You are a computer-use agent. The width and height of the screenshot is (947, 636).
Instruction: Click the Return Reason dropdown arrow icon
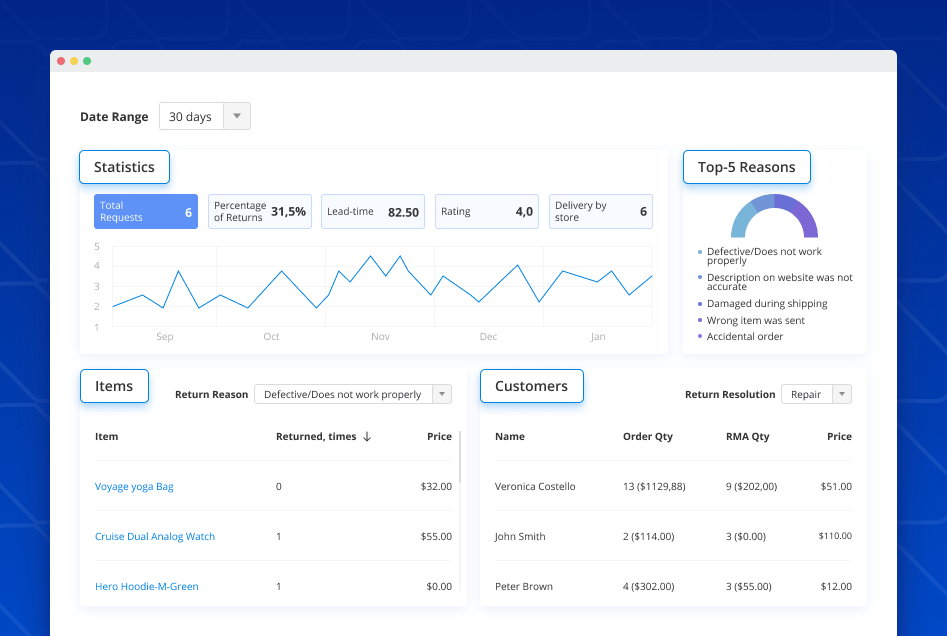point(441,394)
